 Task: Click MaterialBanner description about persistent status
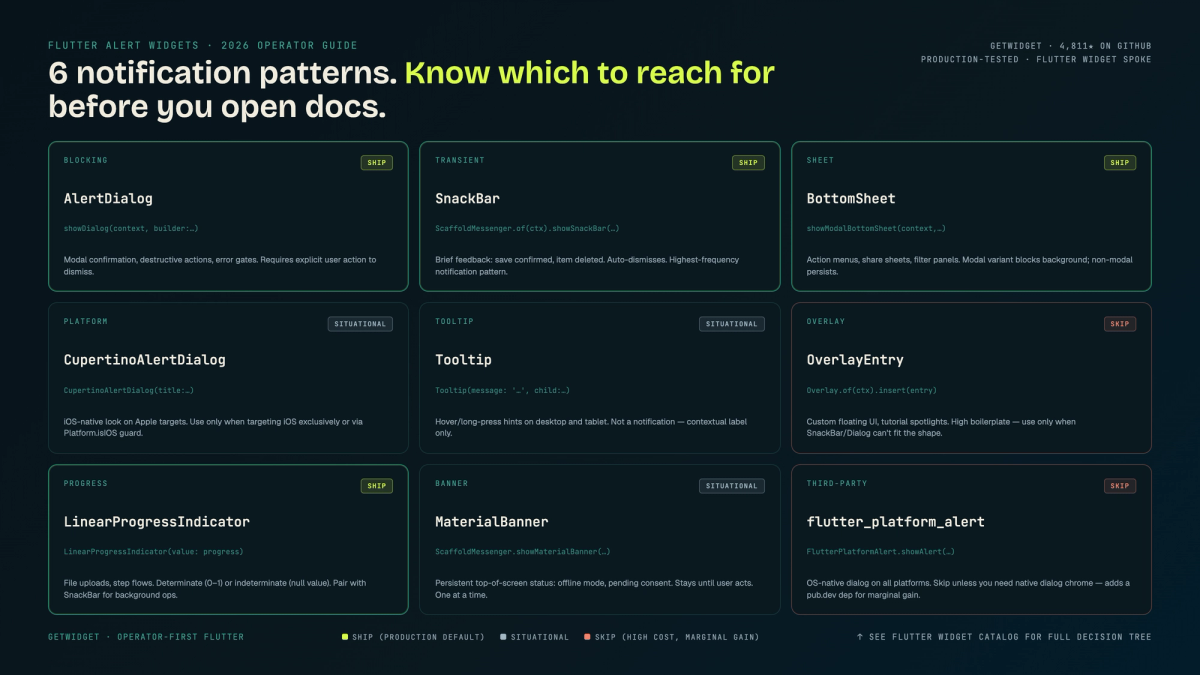tap(594, 589)
